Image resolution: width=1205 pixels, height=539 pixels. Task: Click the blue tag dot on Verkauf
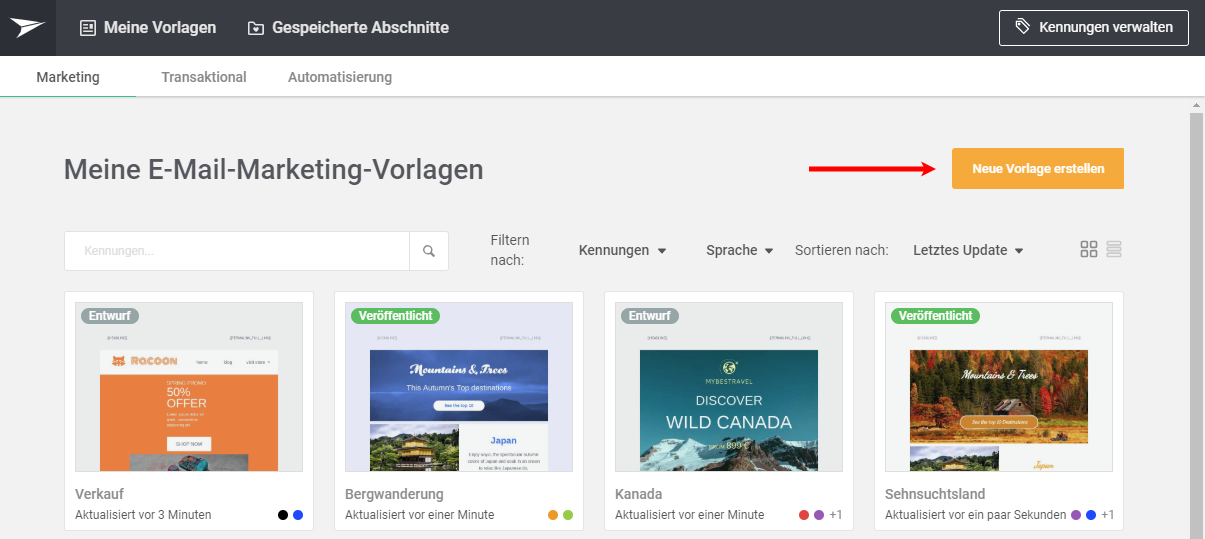tap(298, 515)
